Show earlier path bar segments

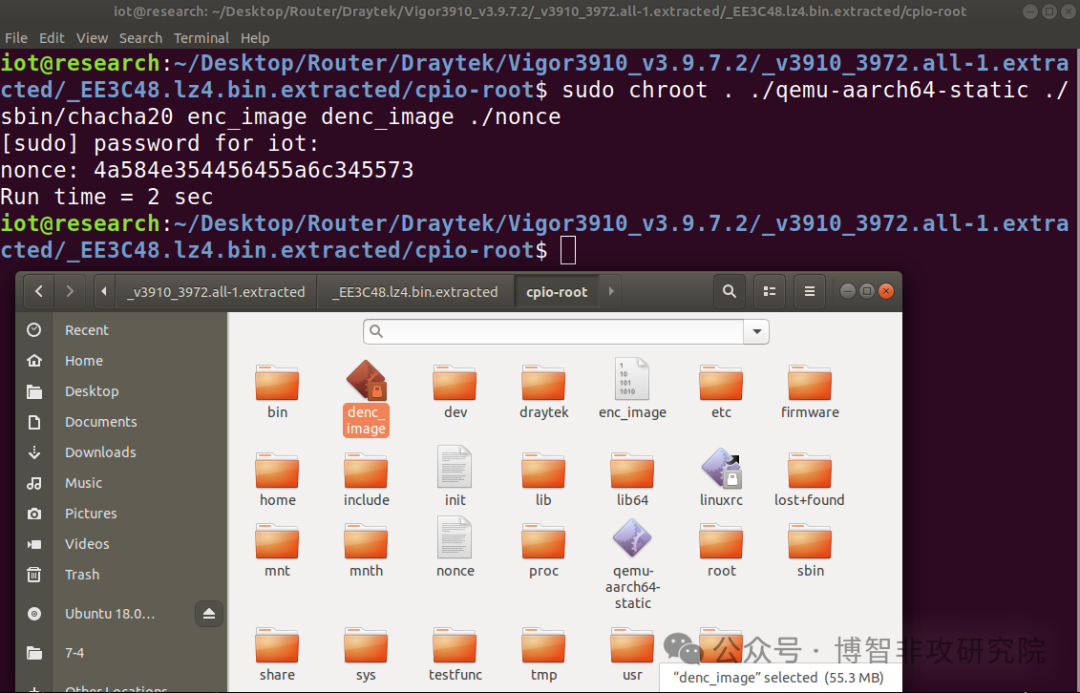coord(104,291)
